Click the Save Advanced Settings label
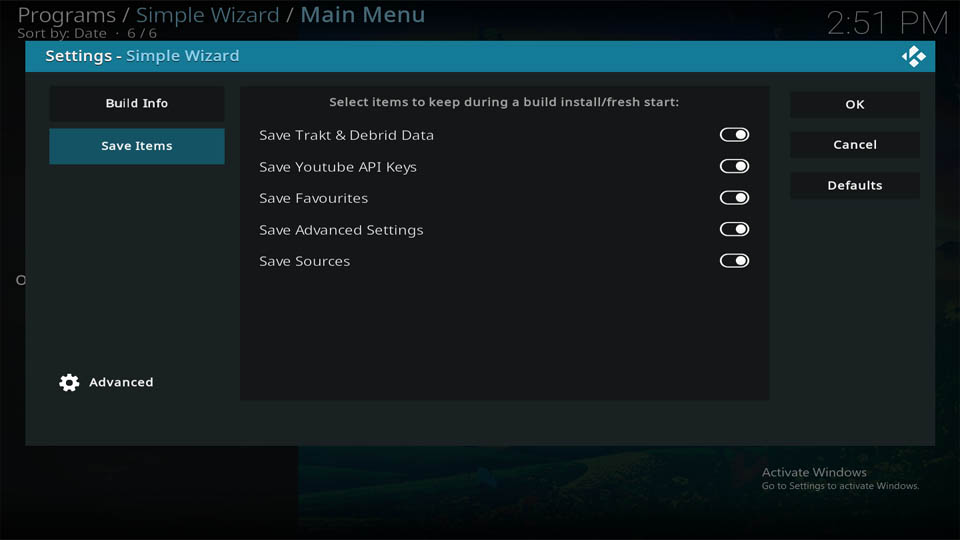This screenshot has width=960, height=540. pyautogui.click(x=341, y=230)
